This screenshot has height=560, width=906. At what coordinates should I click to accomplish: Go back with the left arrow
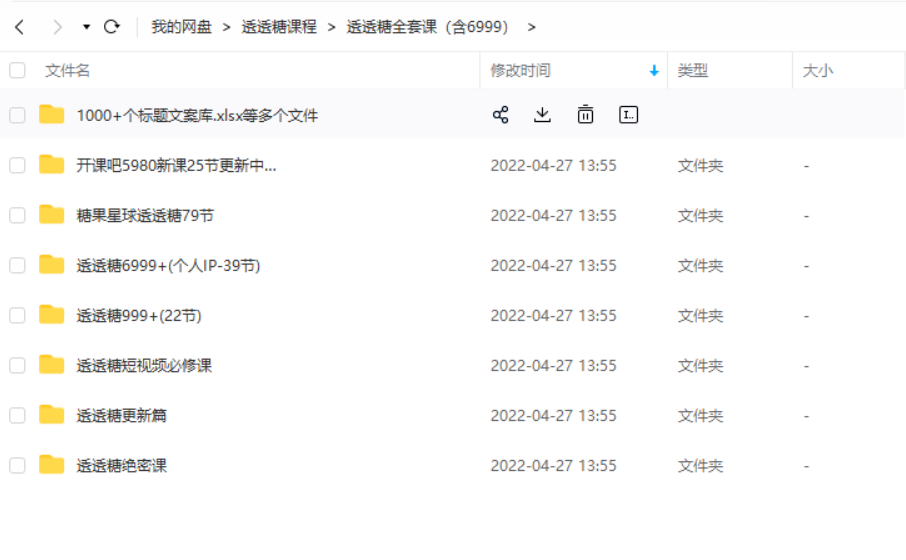[20, 27]
